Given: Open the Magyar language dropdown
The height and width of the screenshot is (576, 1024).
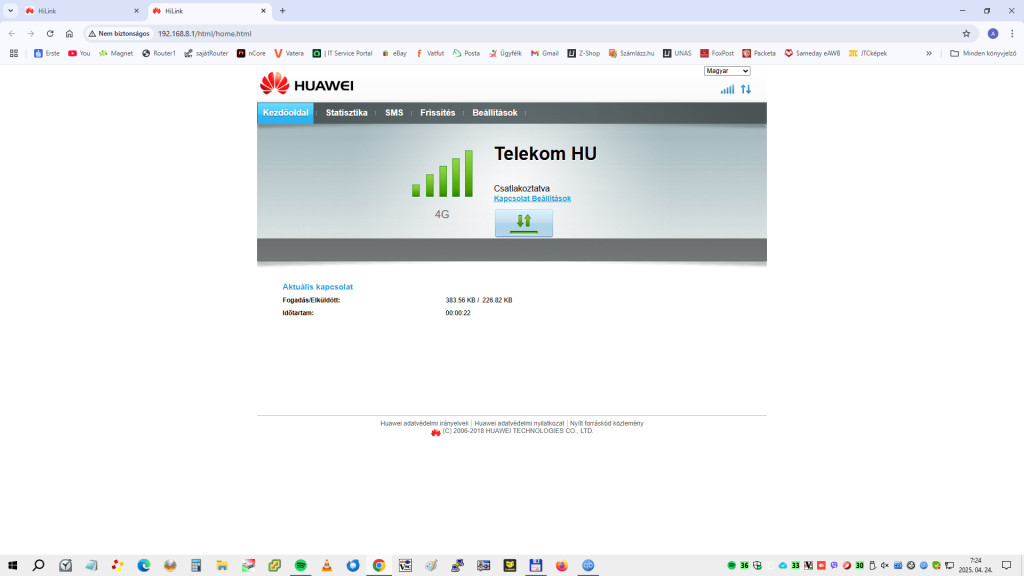Looking at the screenshot, I should (727, 71).
